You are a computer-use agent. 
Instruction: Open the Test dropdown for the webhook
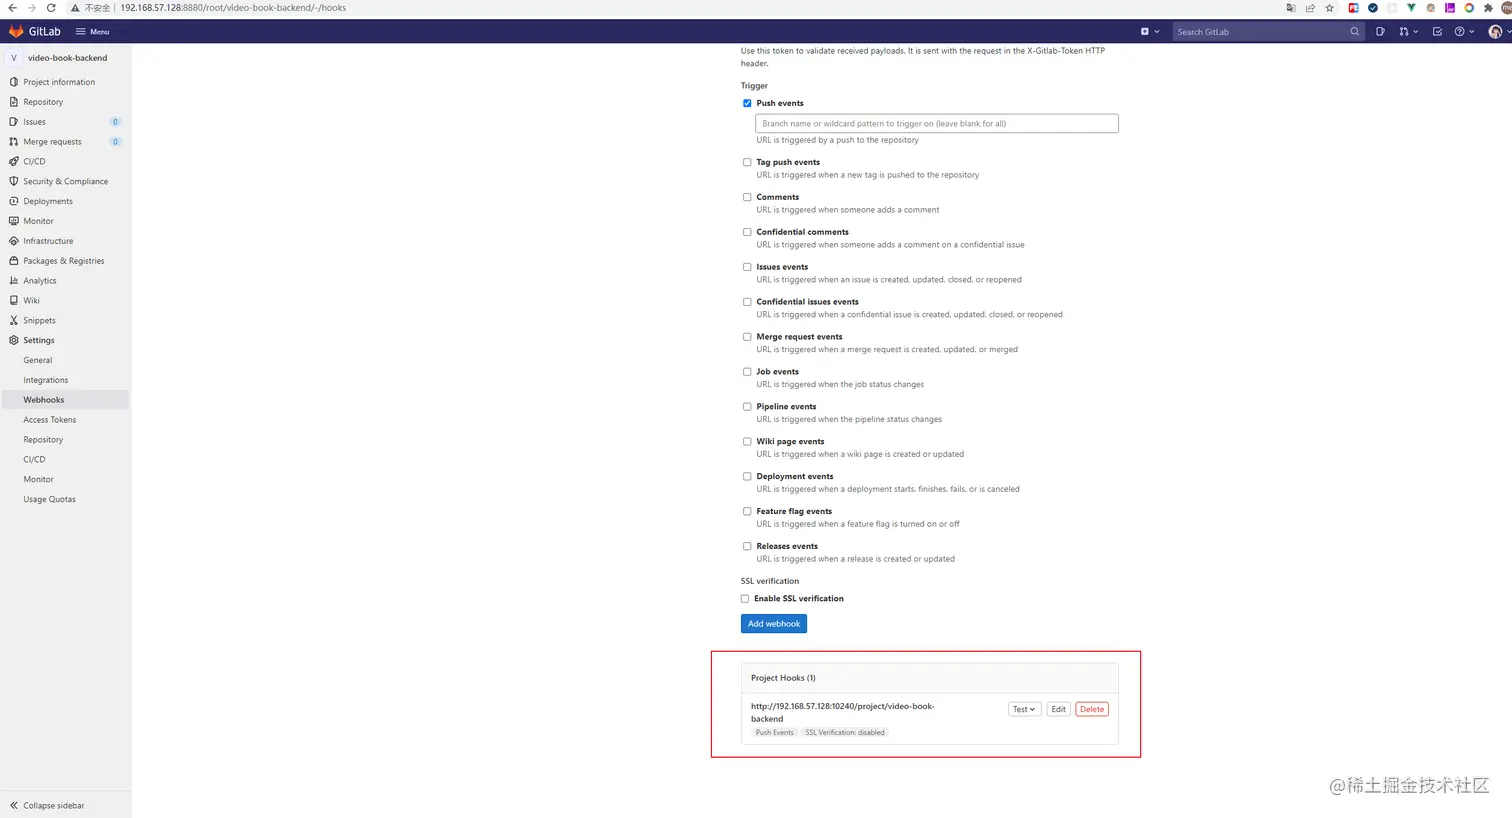tap(1024, 709)
